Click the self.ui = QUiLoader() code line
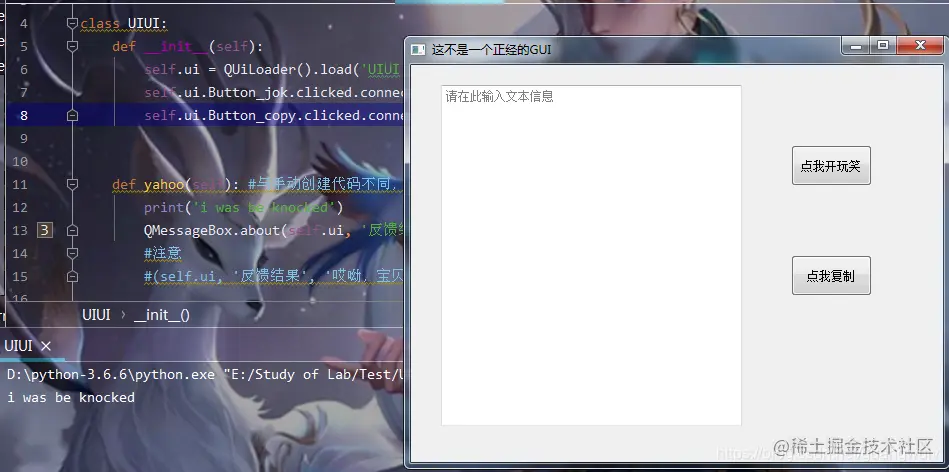This screenshot has width=949, height=472. pyautogui.click(x=274, y=69)
